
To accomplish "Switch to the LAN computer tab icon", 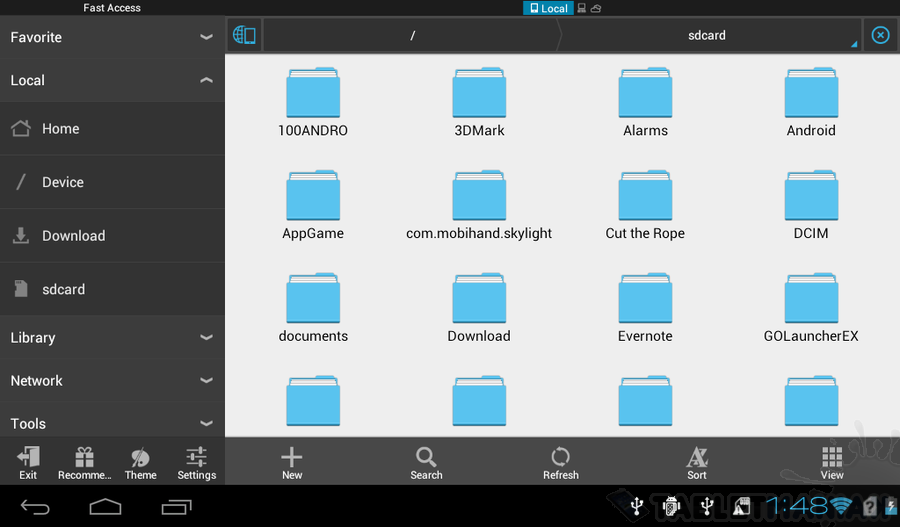I will pyautogui.click(x=581, y=8).
